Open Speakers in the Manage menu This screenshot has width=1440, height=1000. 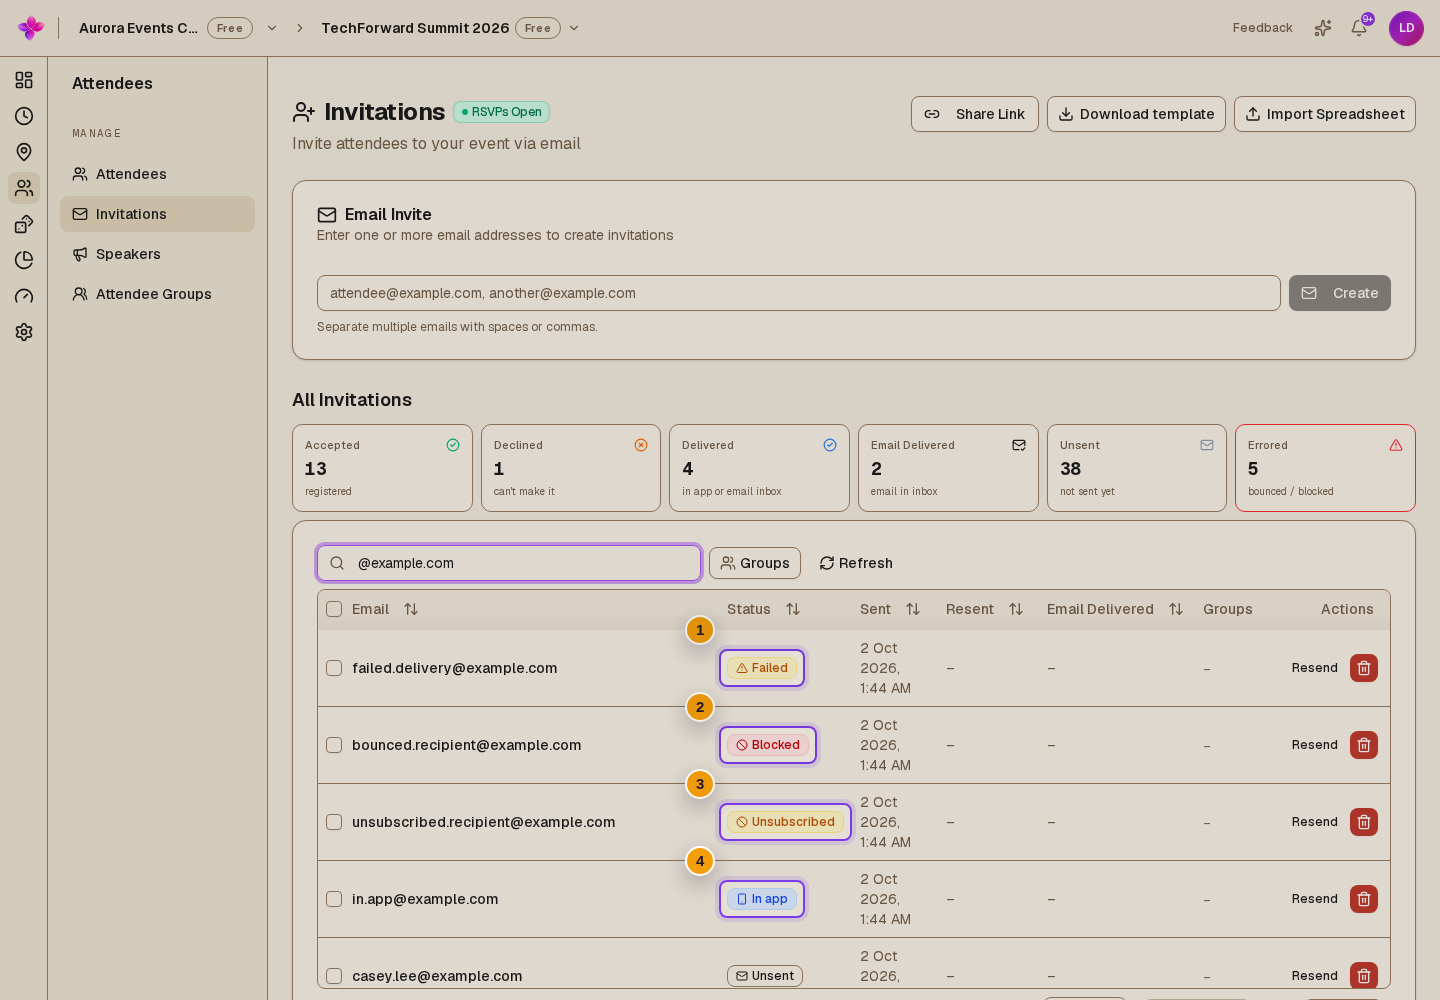(157, 254)
